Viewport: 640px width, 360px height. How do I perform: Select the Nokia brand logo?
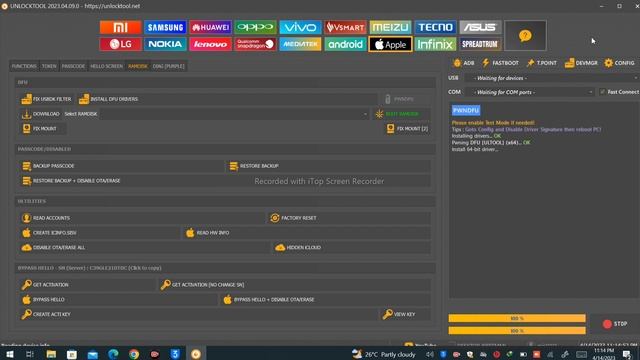pos(165,44)
